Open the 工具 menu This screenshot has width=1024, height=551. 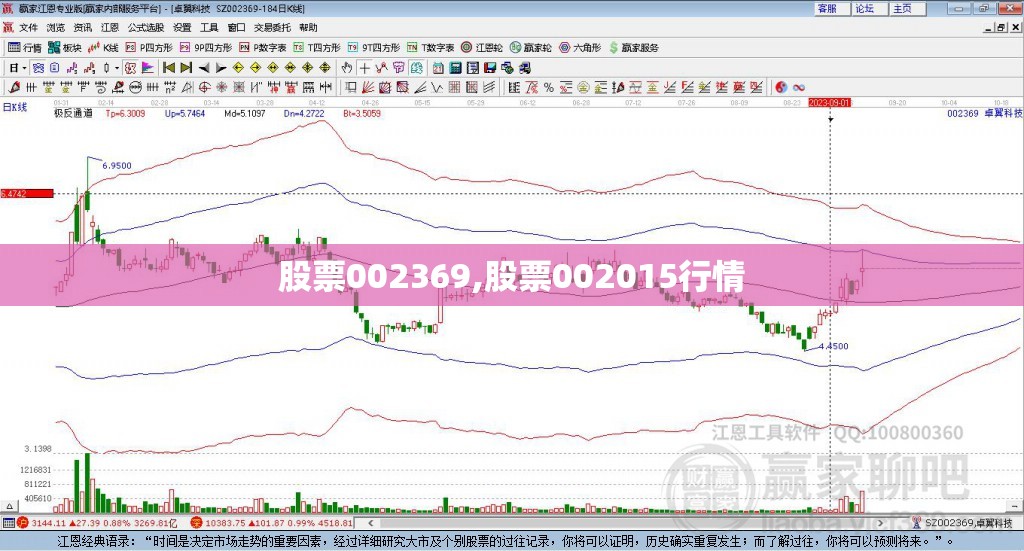[209, 27]
